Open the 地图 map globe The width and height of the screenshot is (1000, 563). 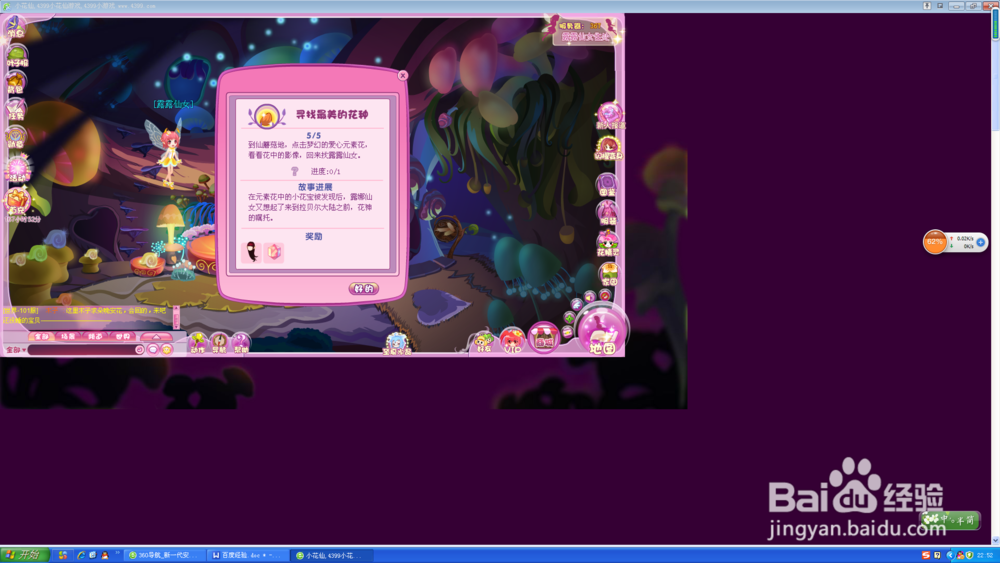click(602, 331)
